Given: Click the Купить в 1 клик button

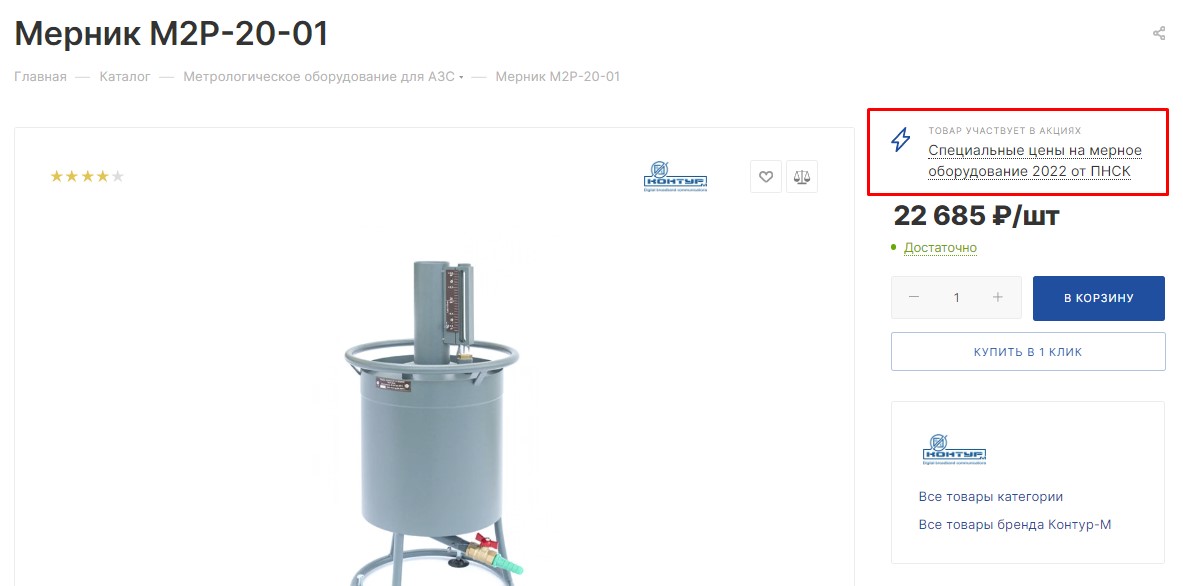Looking at the screenshot, I should 1028,351.
